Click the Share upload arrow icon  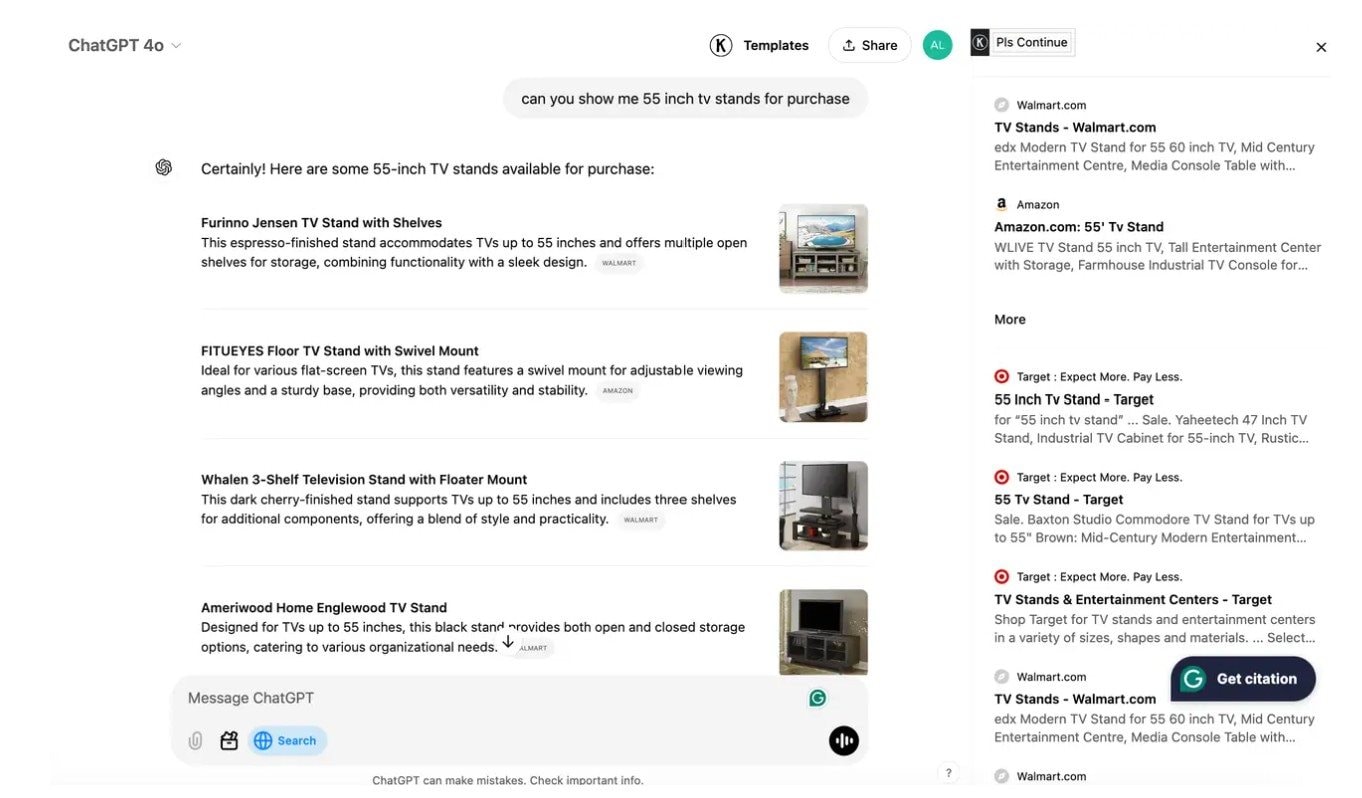[x=849, y=45]
